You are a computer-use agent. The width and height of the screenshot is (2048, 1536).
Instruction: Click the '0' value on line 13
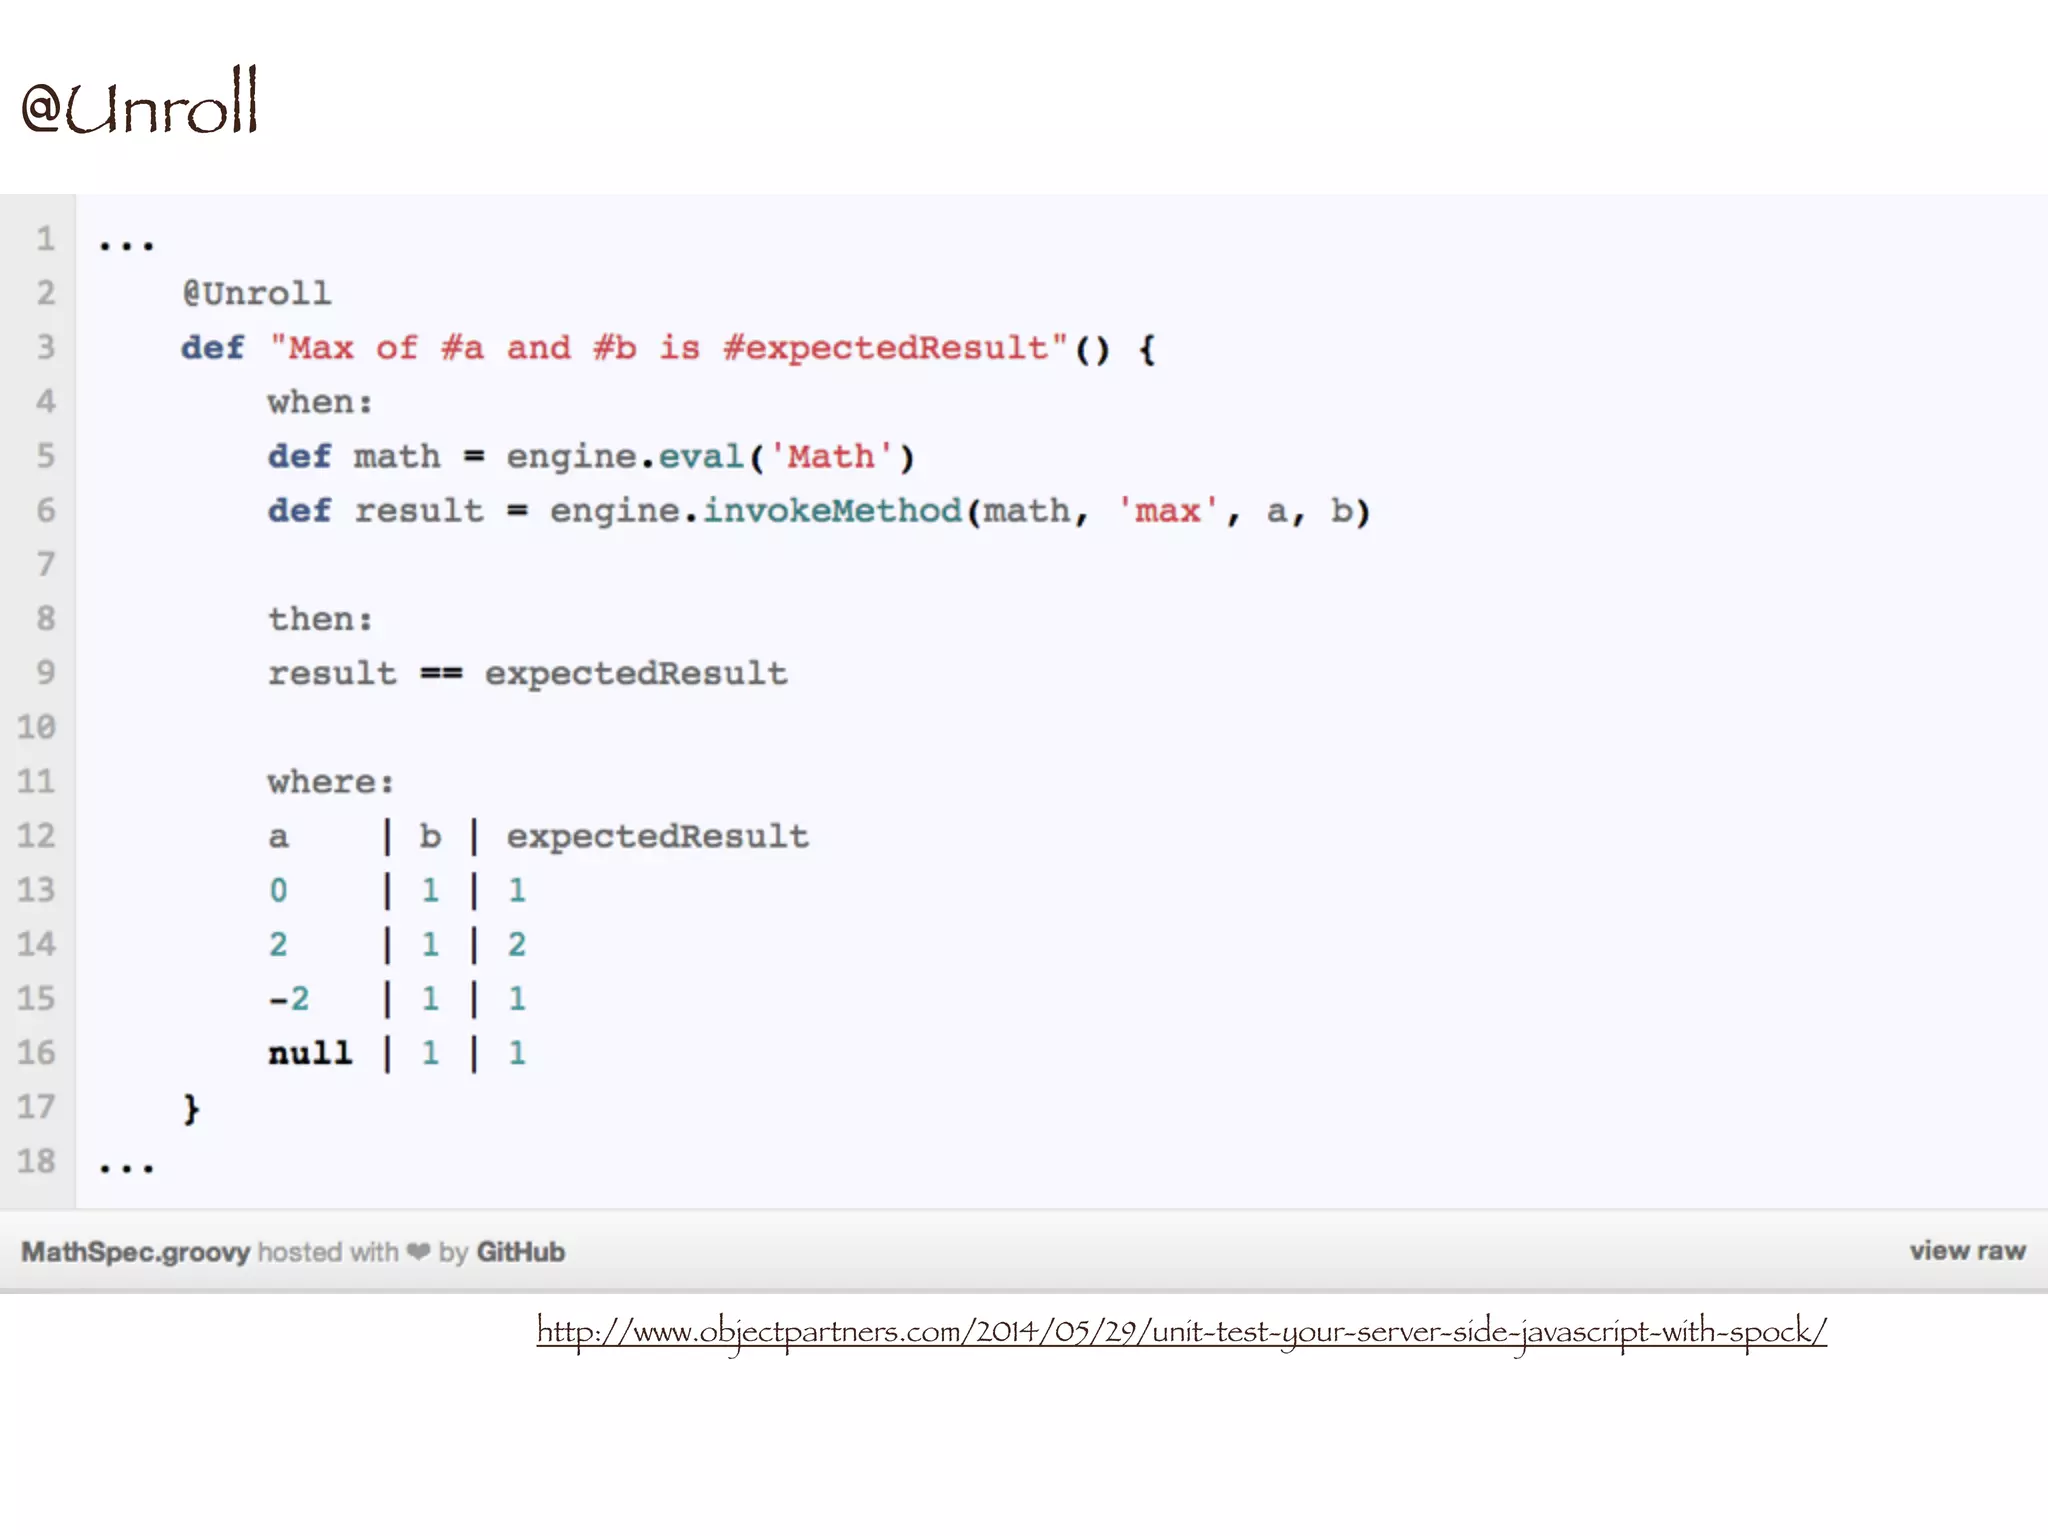(278, 890)
